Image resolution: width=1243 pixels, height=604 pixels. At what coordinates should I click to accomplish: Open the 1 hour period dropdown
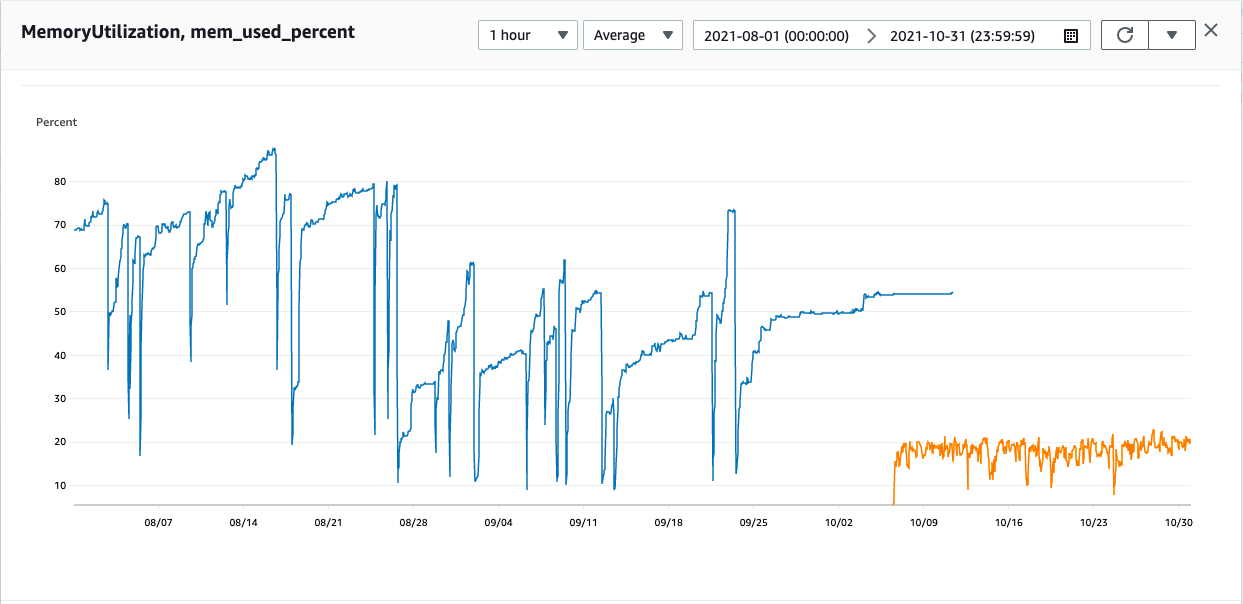527,35
